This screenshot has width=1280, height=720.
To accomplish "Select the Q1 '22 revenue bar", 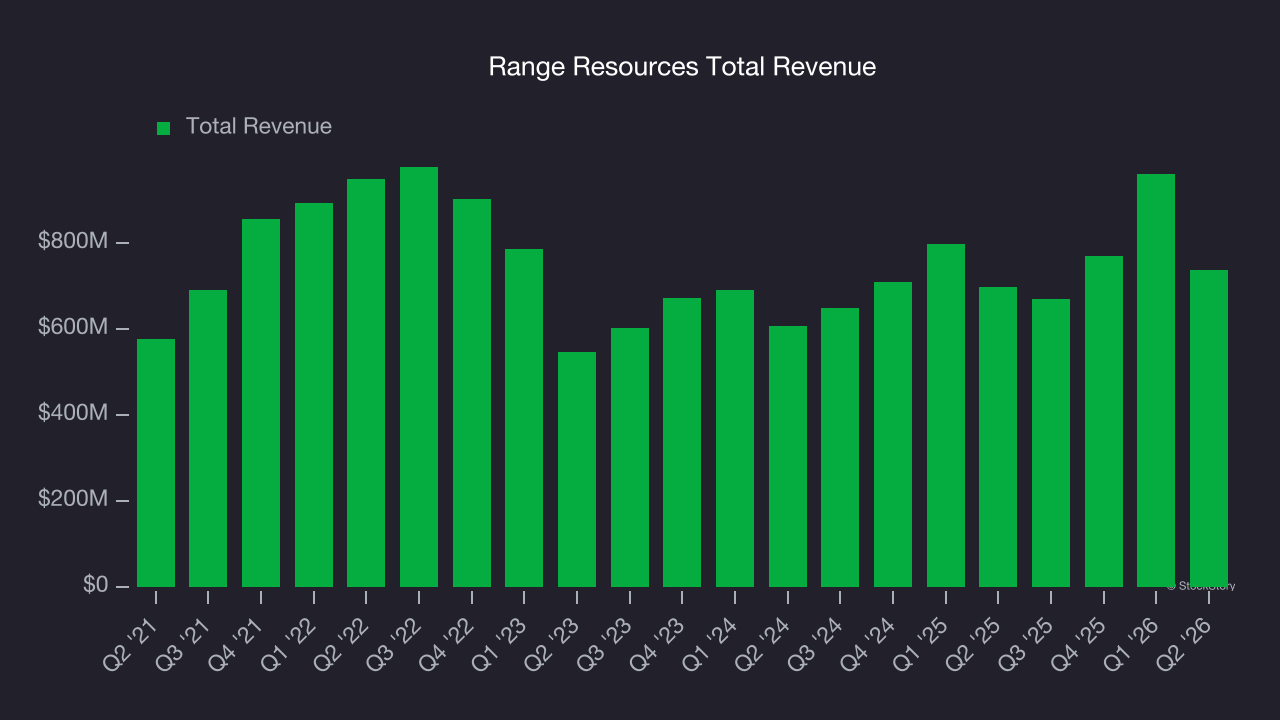I will (314, 395).
